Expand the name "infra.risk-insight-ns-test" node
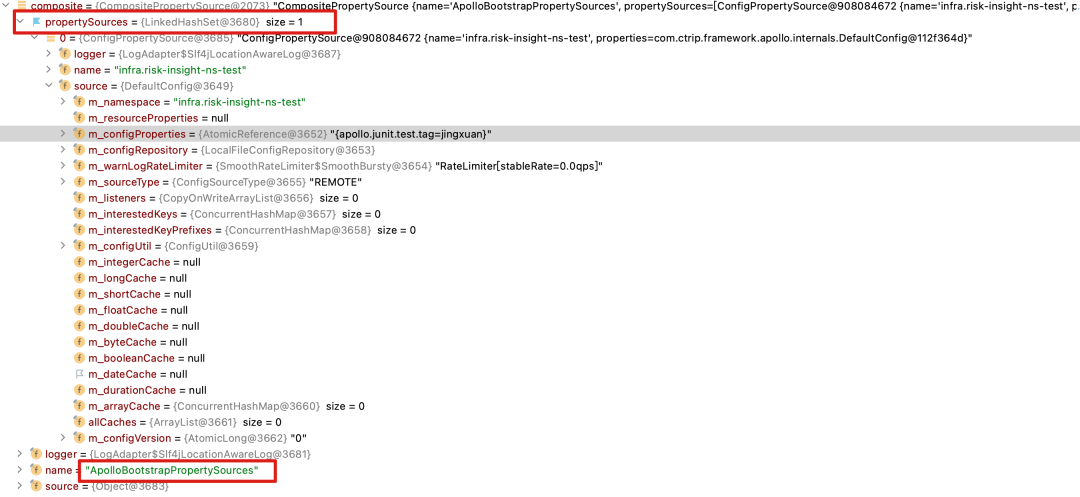 click(x=49, y=70)
